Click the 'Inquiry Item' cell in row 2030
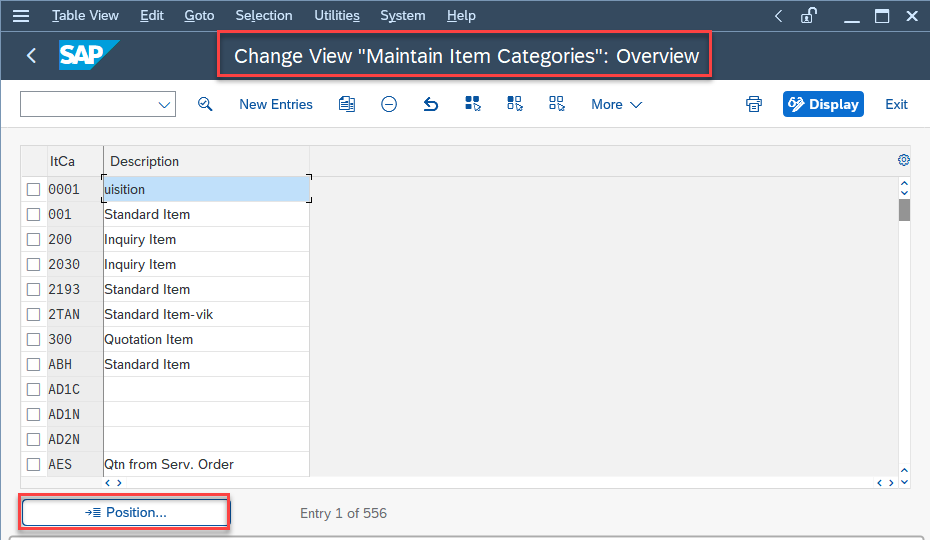930x540 pixels. tap(206, 265)
